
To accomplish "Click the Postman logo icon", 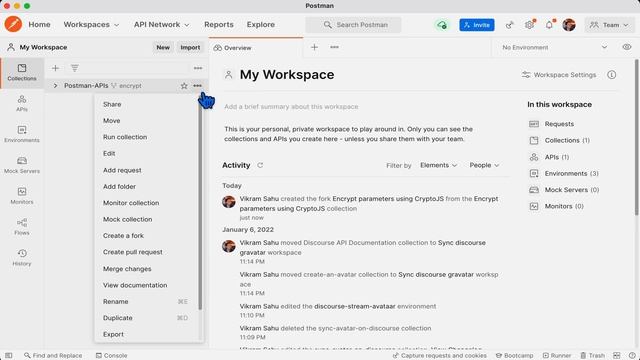I will (x=13, y=24).
